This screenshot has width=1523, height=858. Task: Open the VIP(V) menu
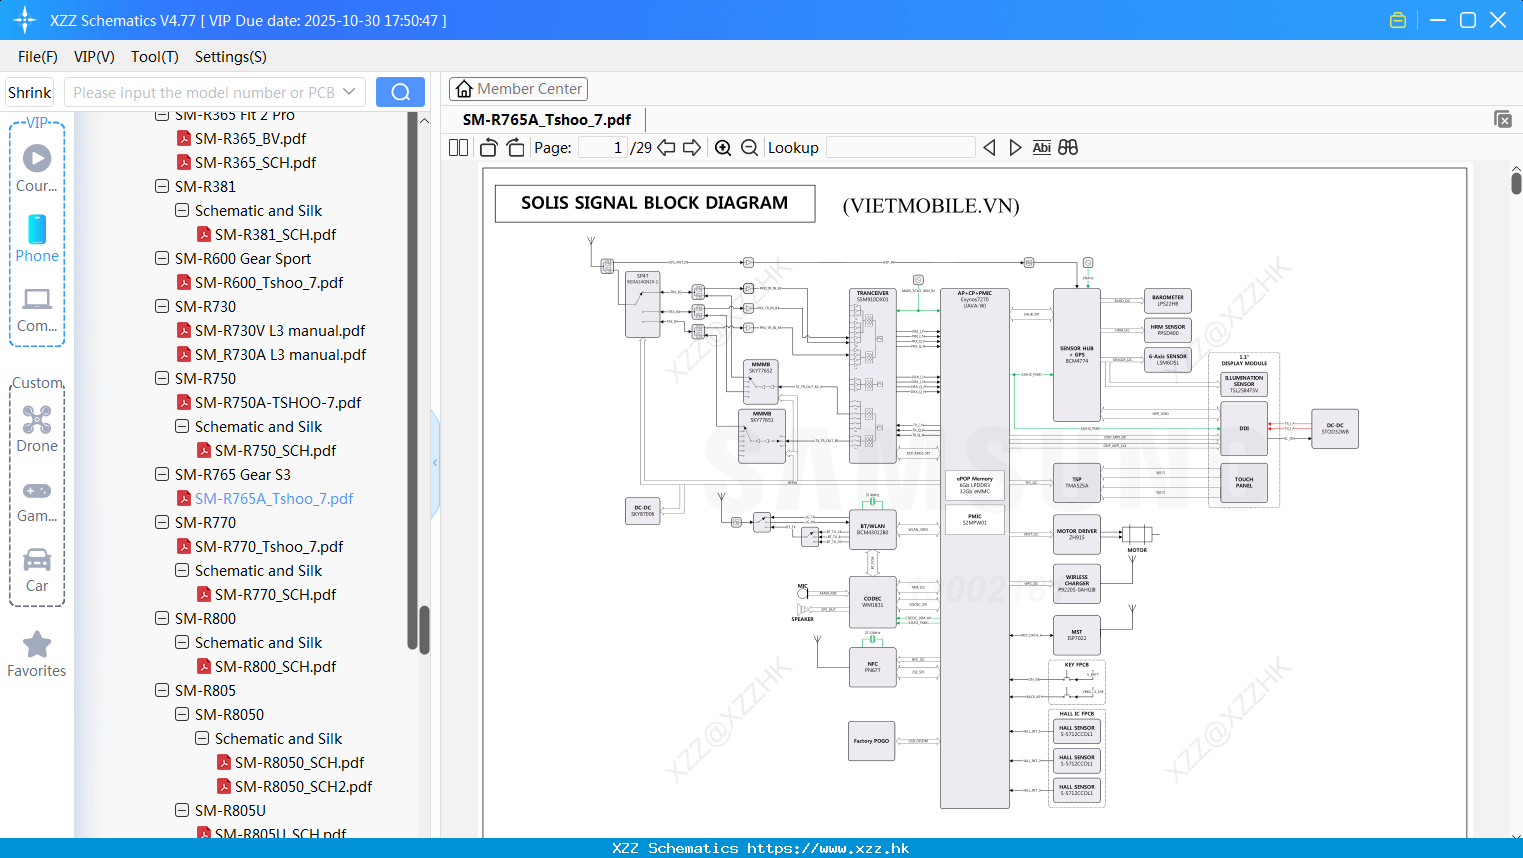(x=94, y=57)
